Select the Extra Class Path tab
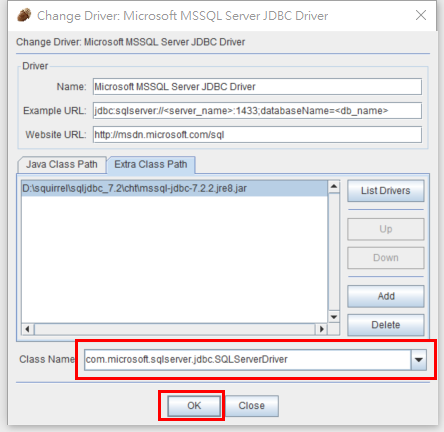Screen dimensions: 444x432 pos(151,164)
